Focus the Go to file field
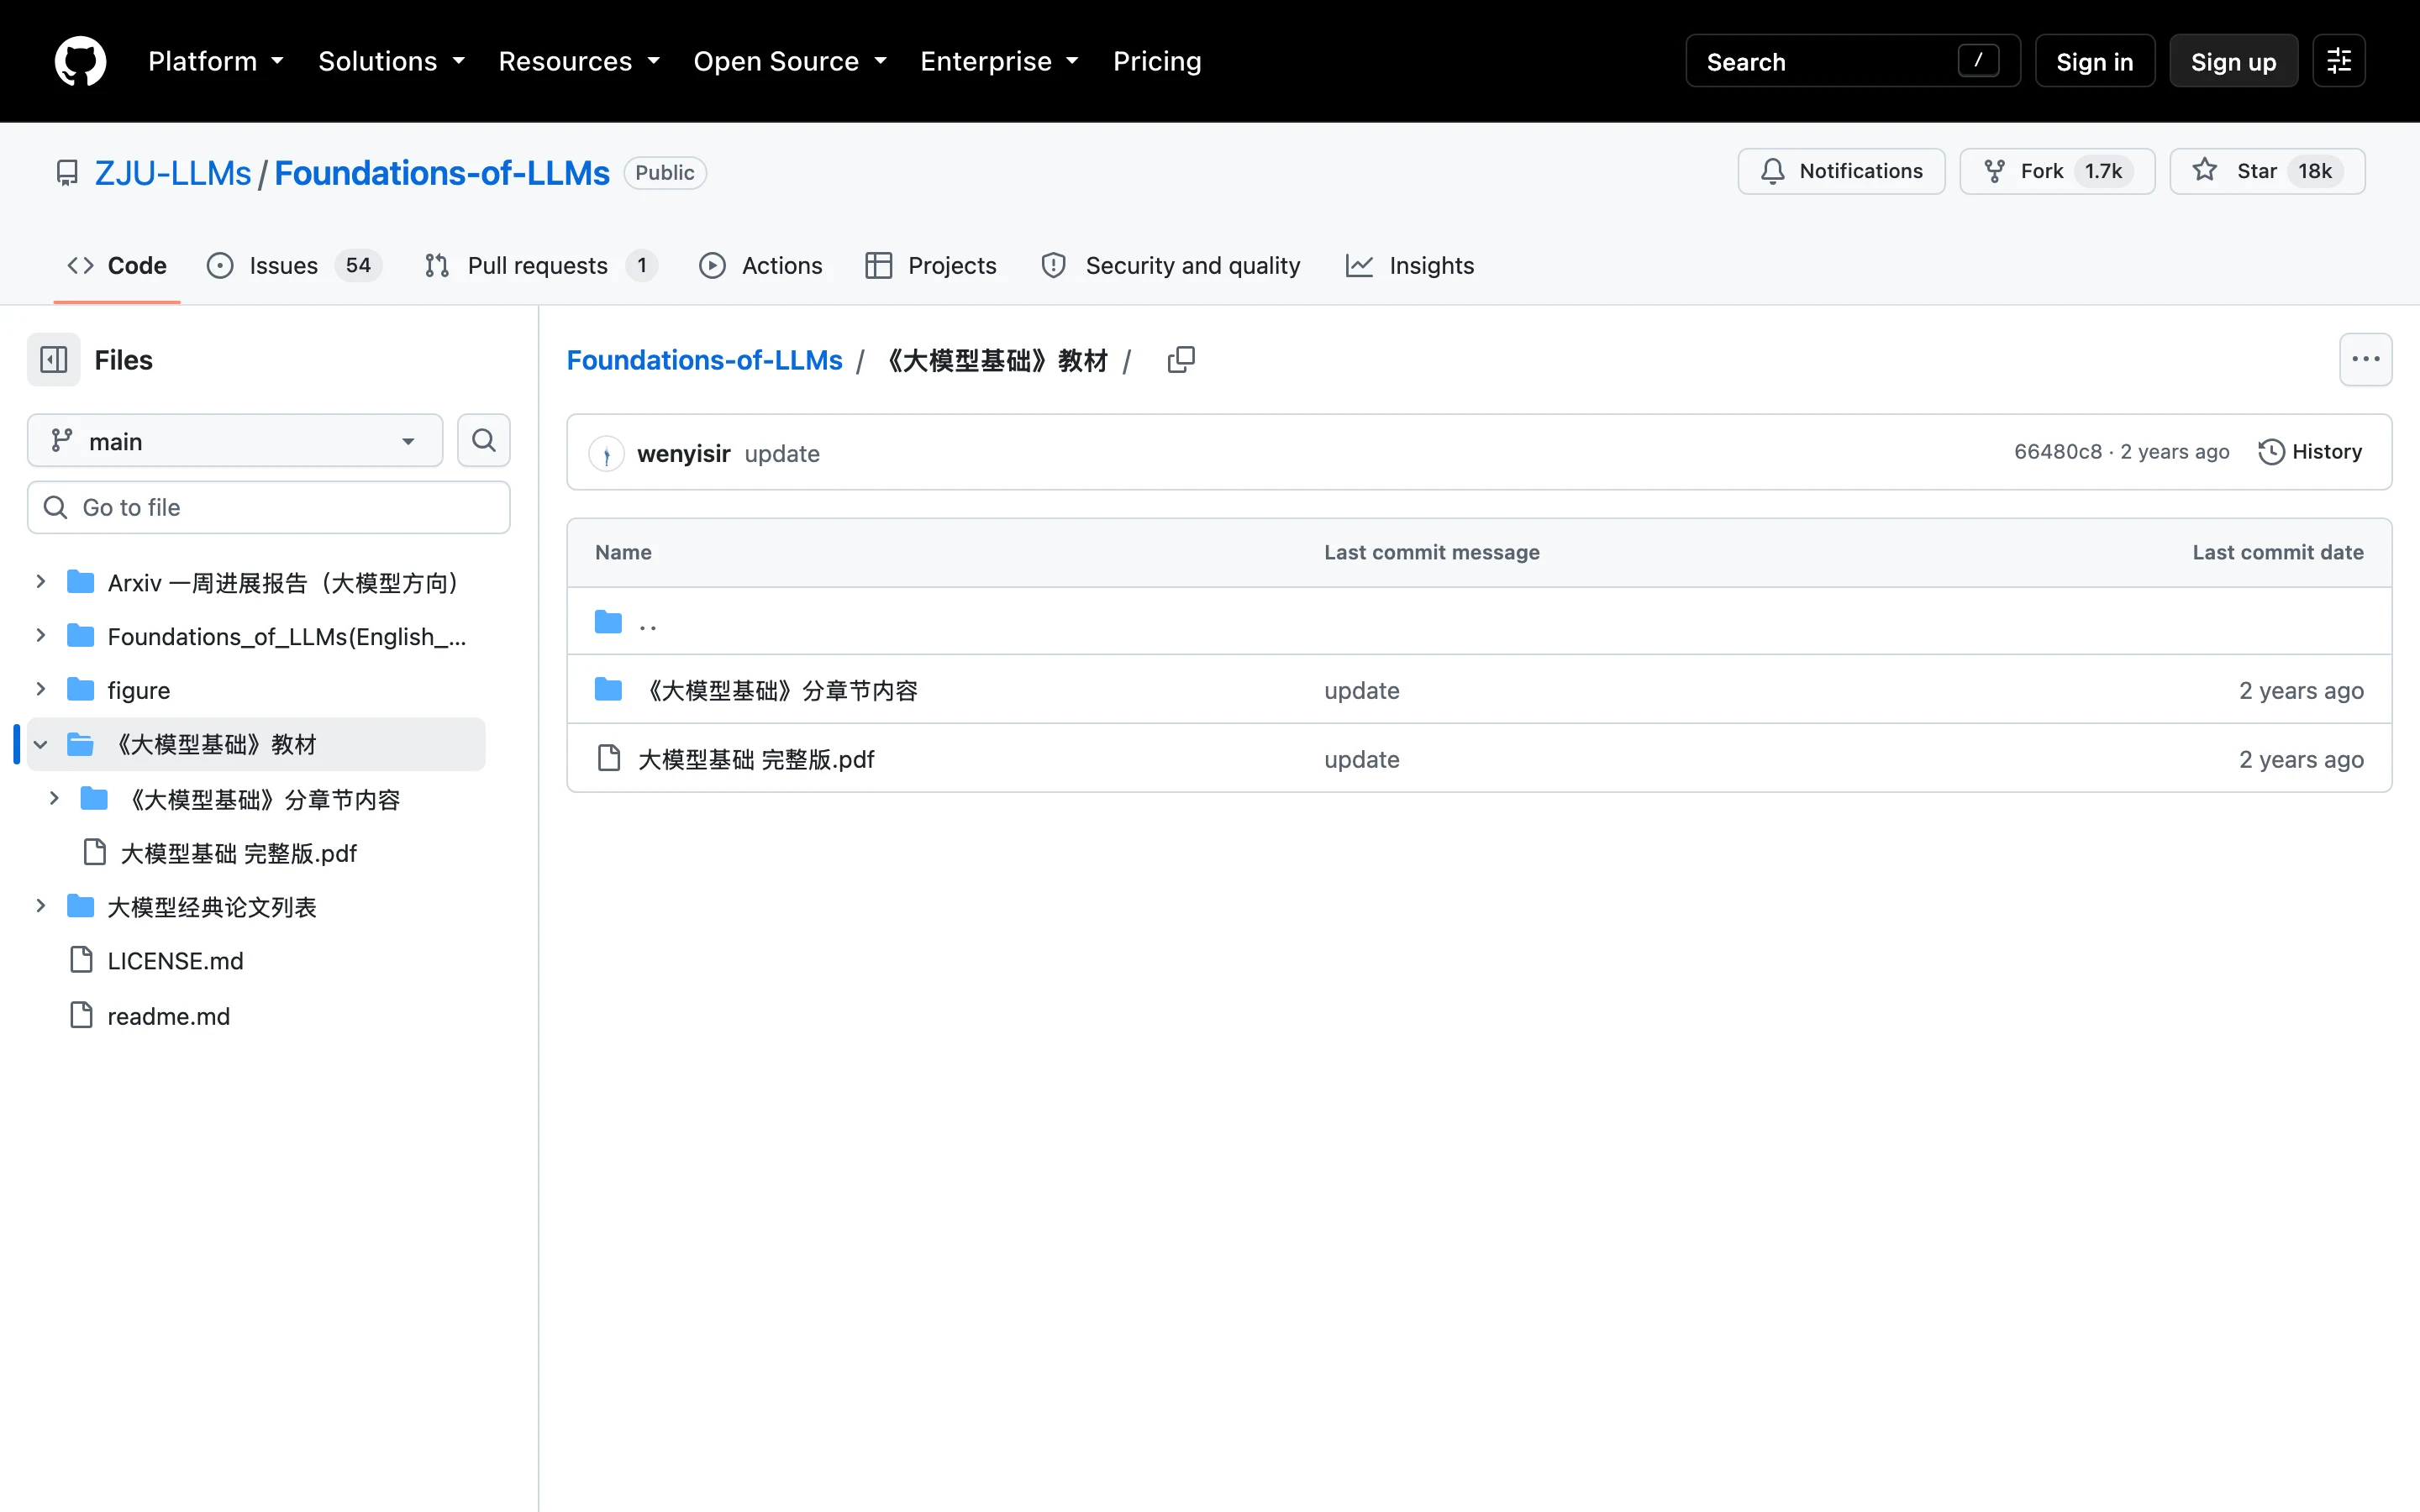Viewport: 2420px width, 1512px height. pyautogui.click(x=269, y=507)
